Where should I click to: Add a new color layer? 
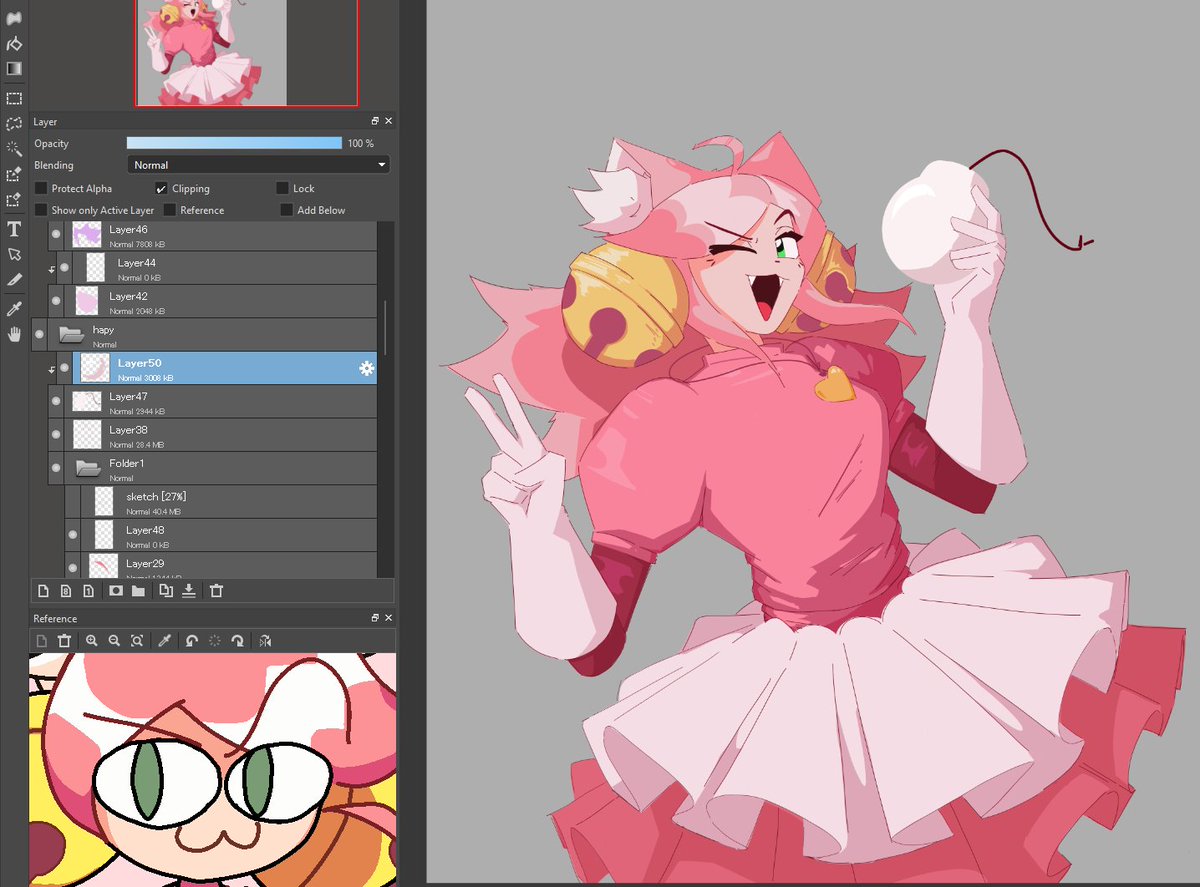pyautogui.click(x=43, y=591)
